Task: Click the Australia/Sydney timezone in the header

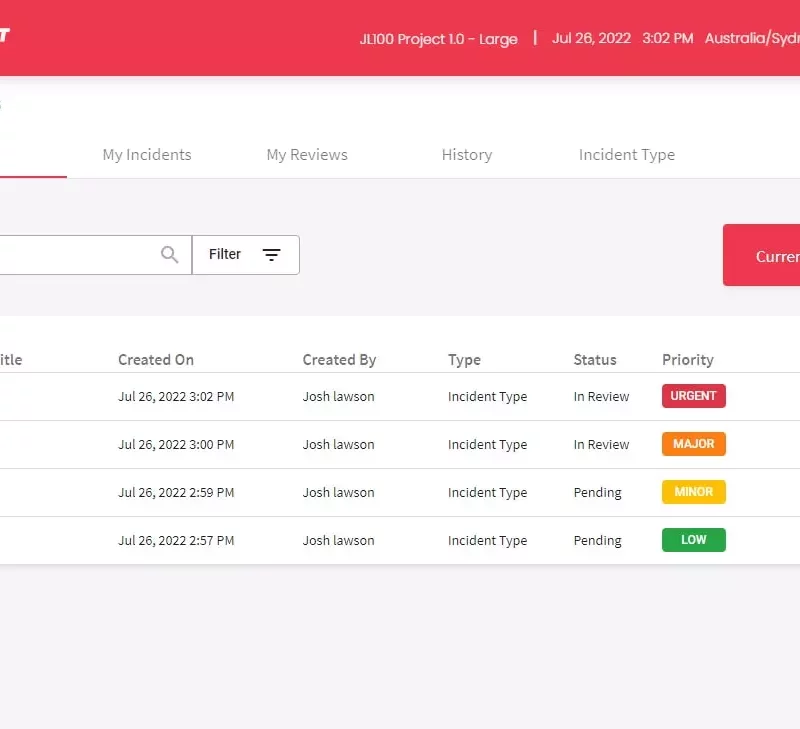Action: click(x=753, y=38)
